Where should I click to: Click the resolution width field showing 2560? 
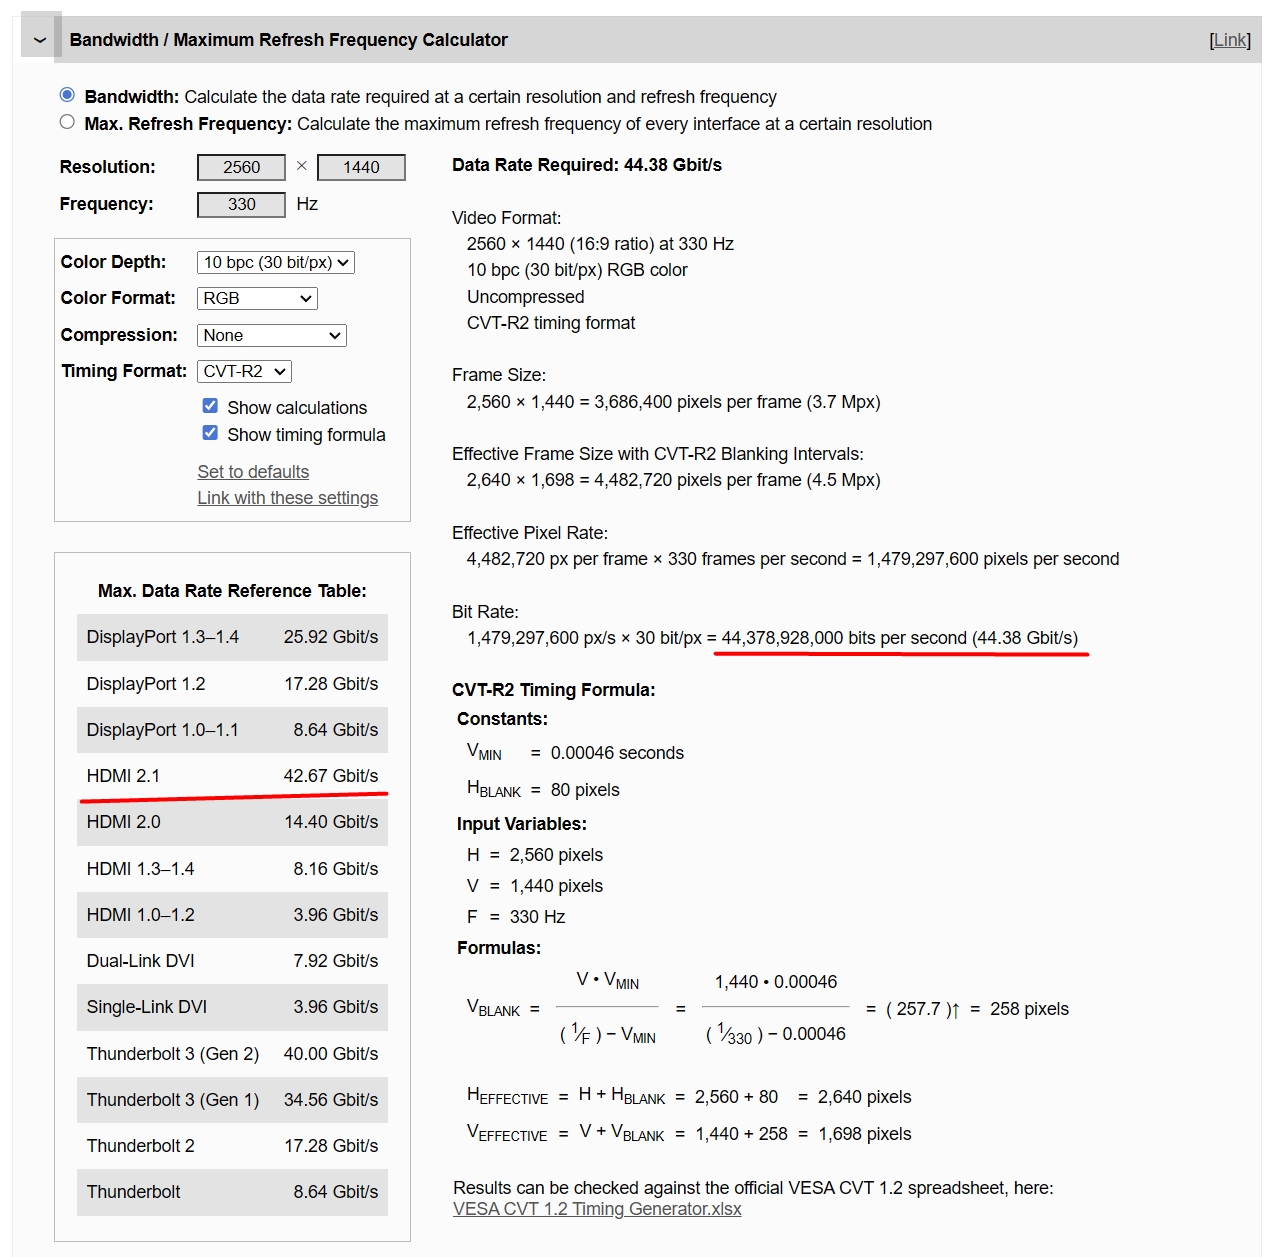click(x=241, y=167)
